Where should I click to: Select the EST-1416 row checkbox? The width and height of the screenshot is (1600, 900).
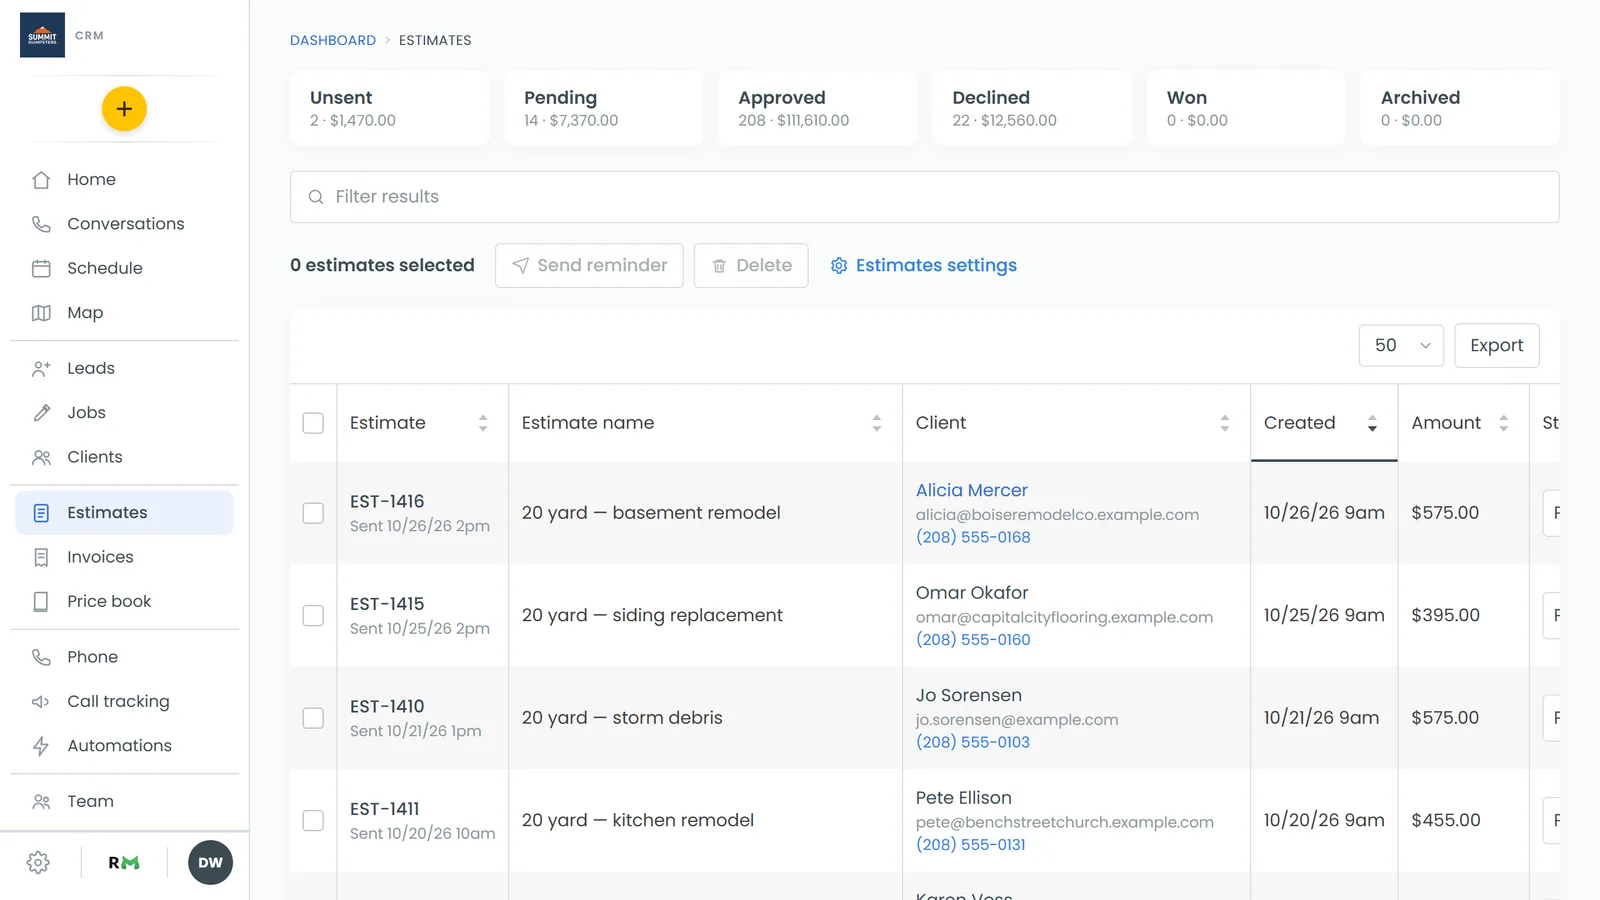[x=313, y=513]
